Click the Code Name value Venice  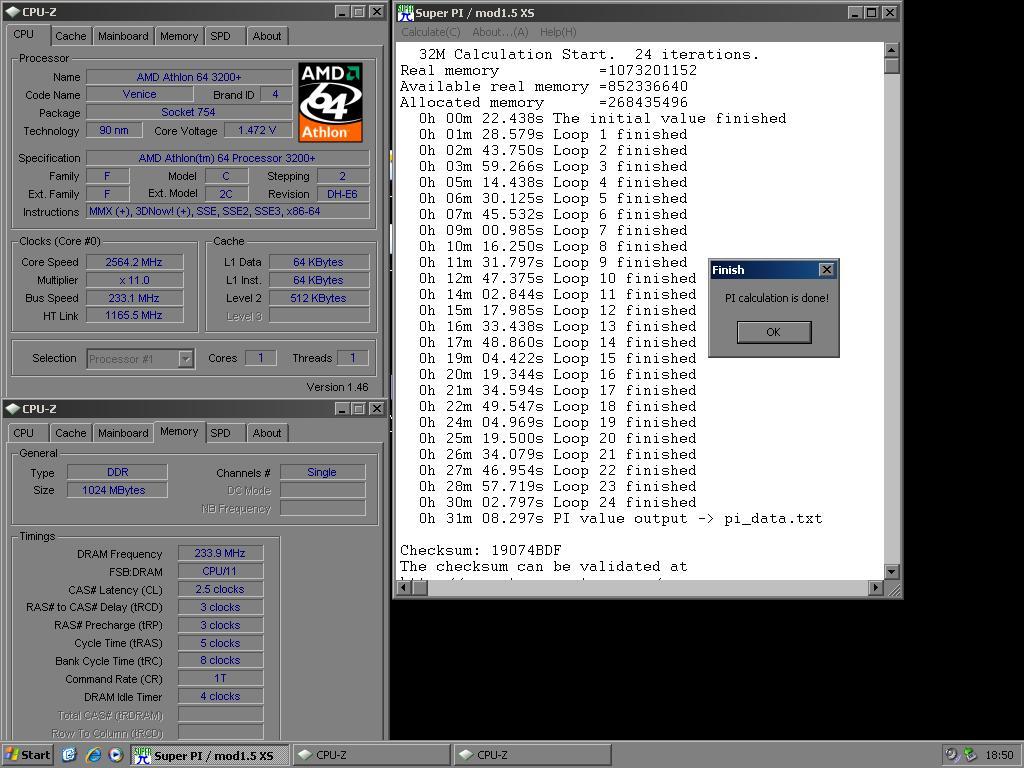click(140, 94)
